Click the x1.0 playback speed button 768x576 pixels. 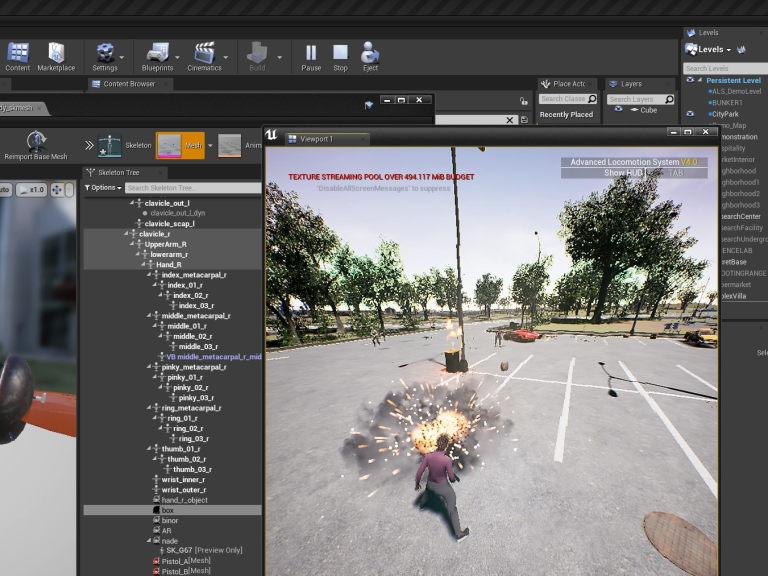tap(32, 190)
